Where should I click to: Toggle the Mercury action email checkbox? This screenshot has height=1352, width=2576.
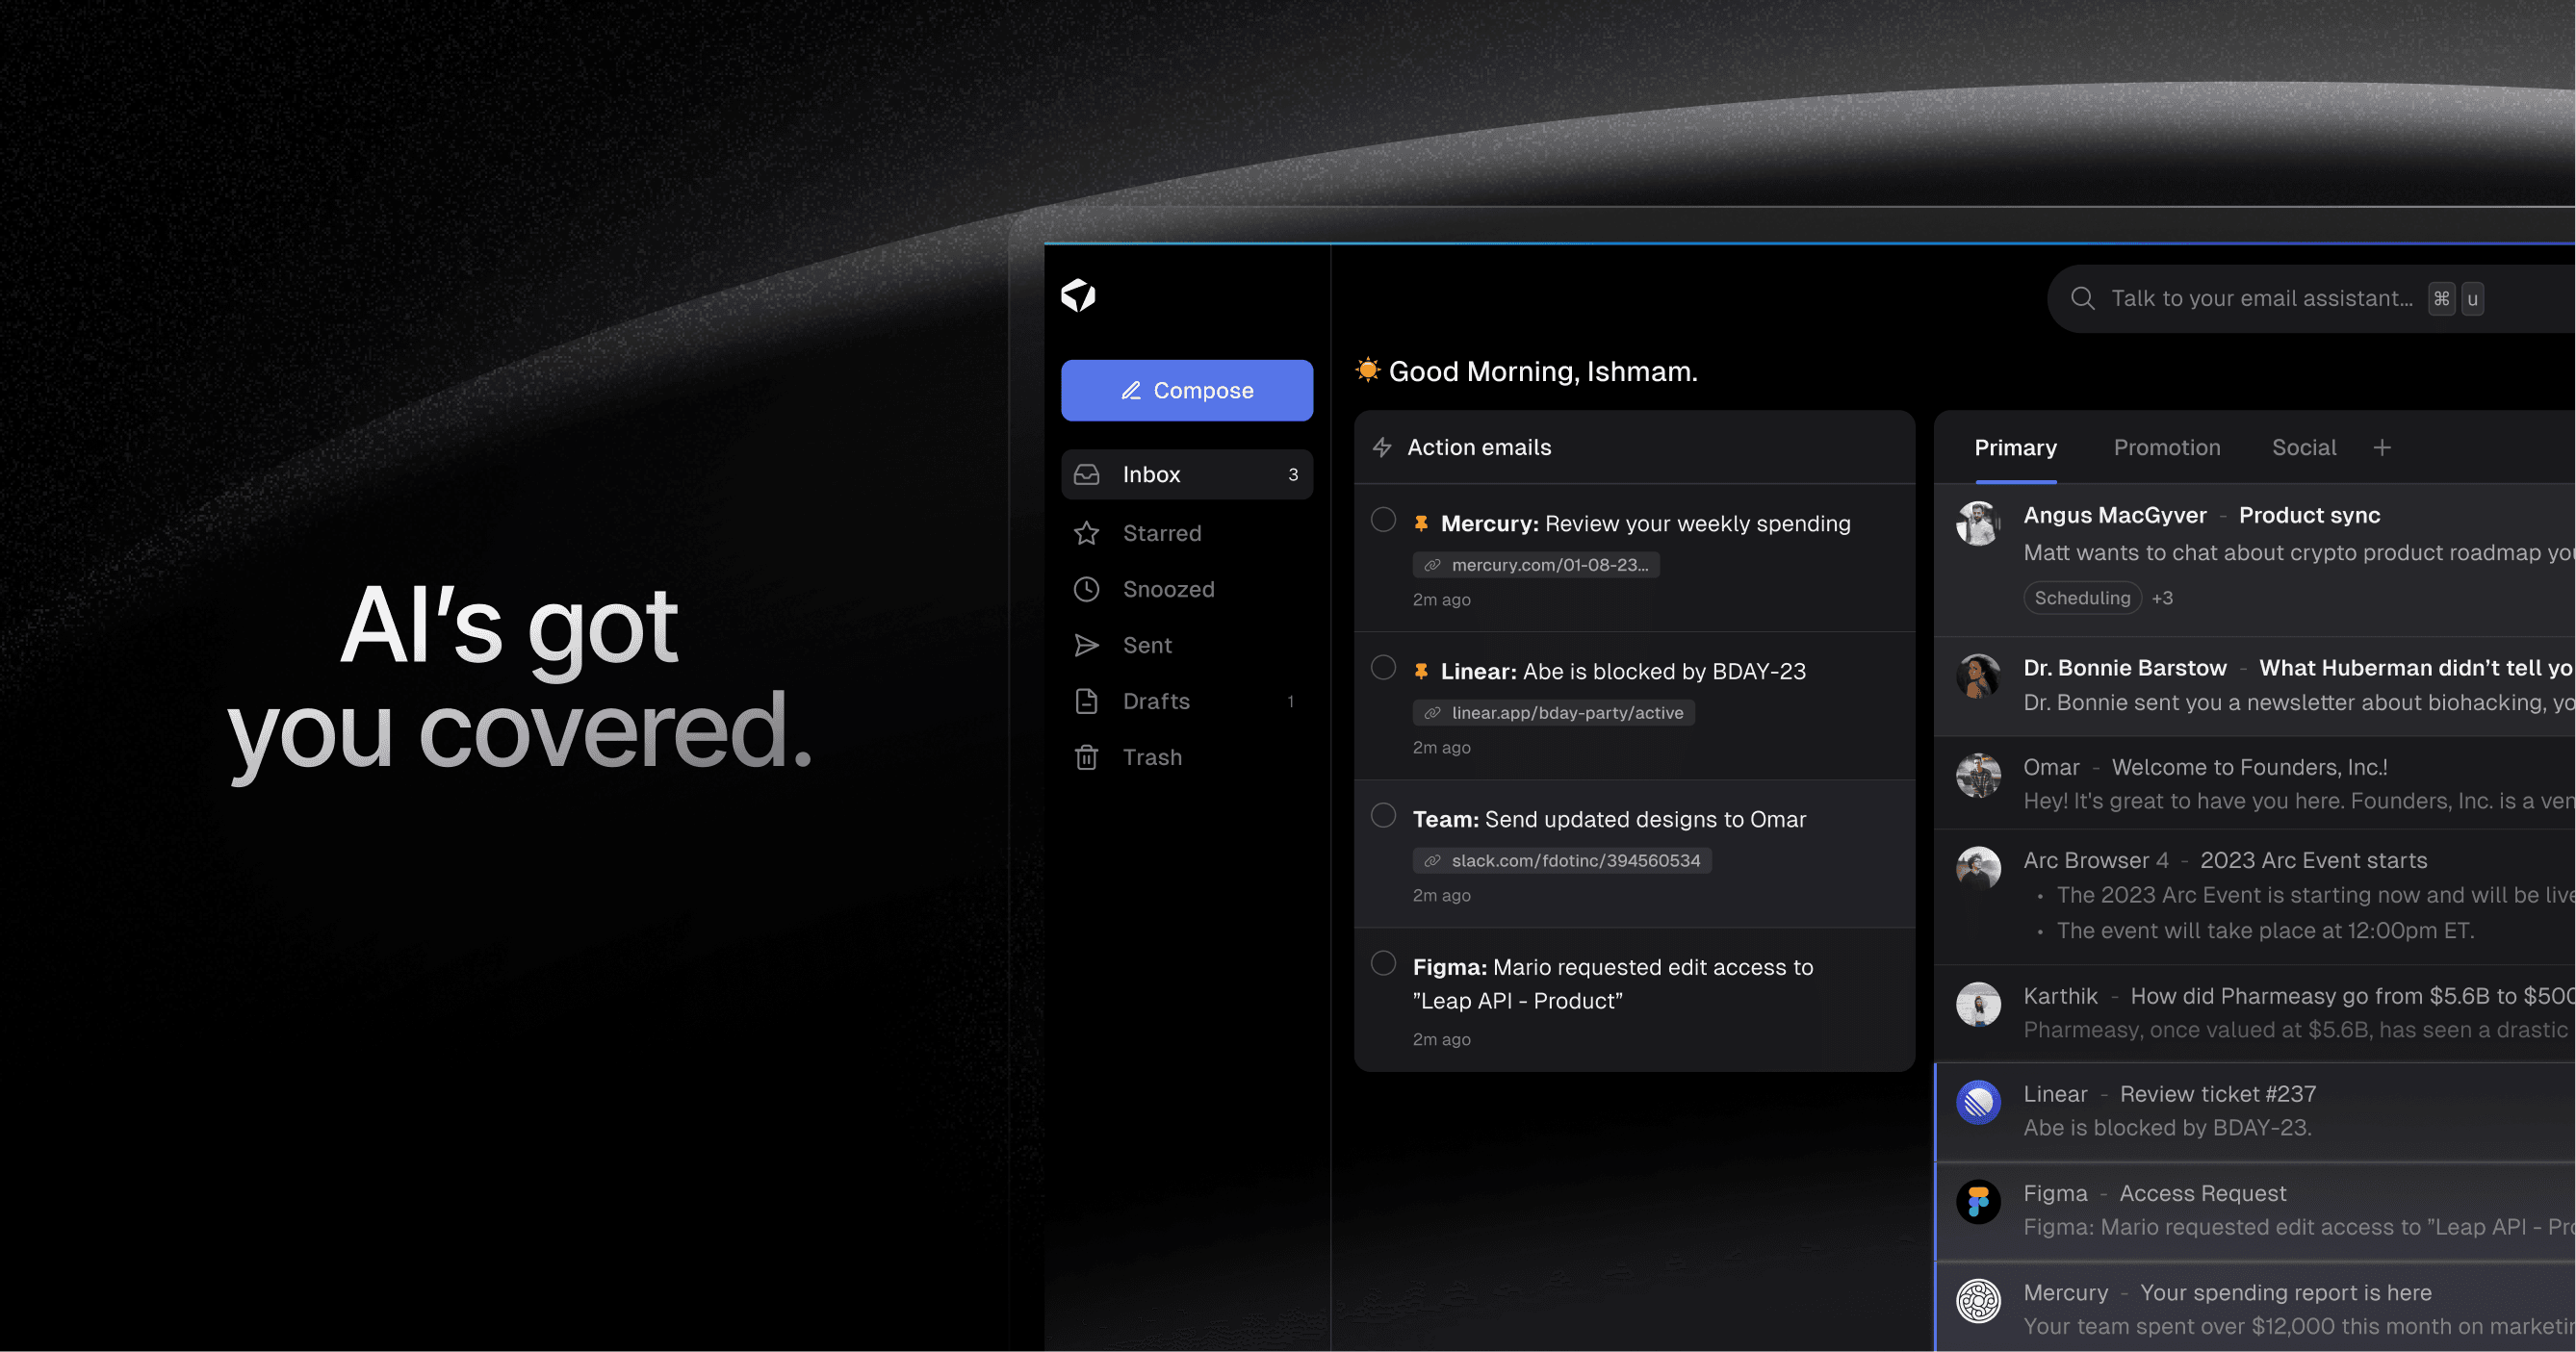1381,523
